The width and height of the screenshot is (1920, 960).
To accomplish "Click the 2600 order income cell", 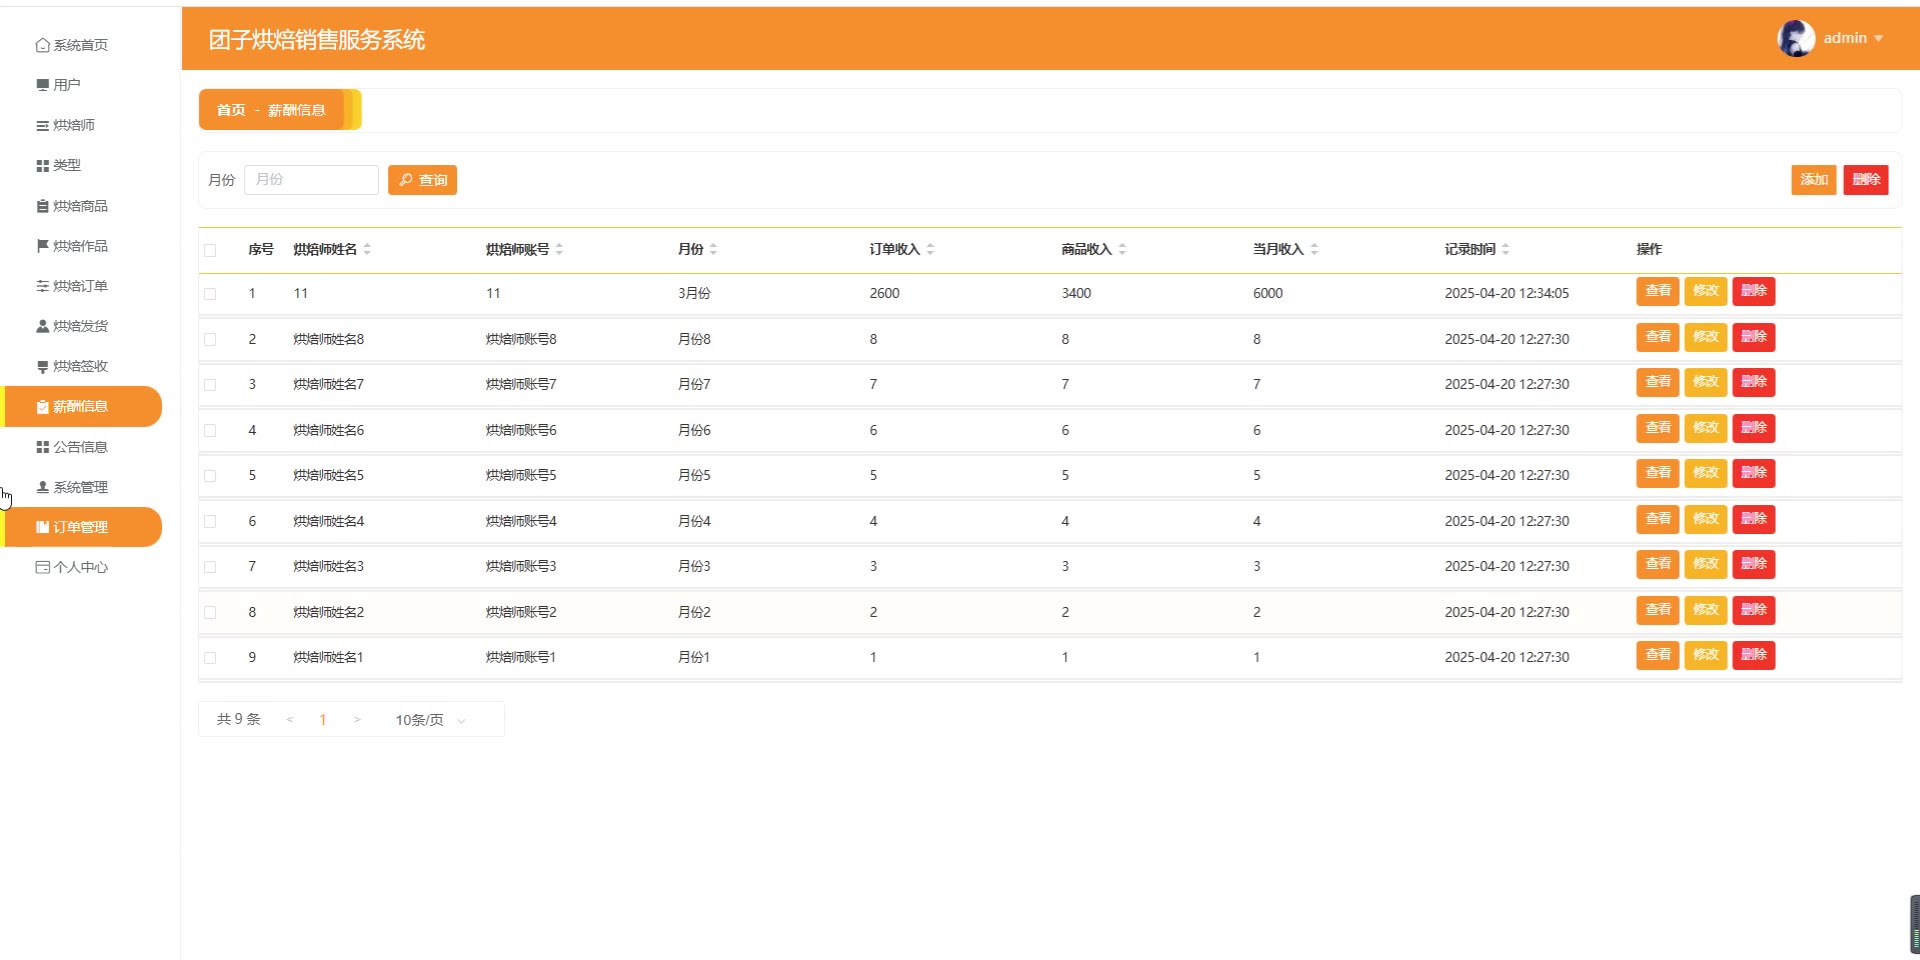I will click(885, 294).
